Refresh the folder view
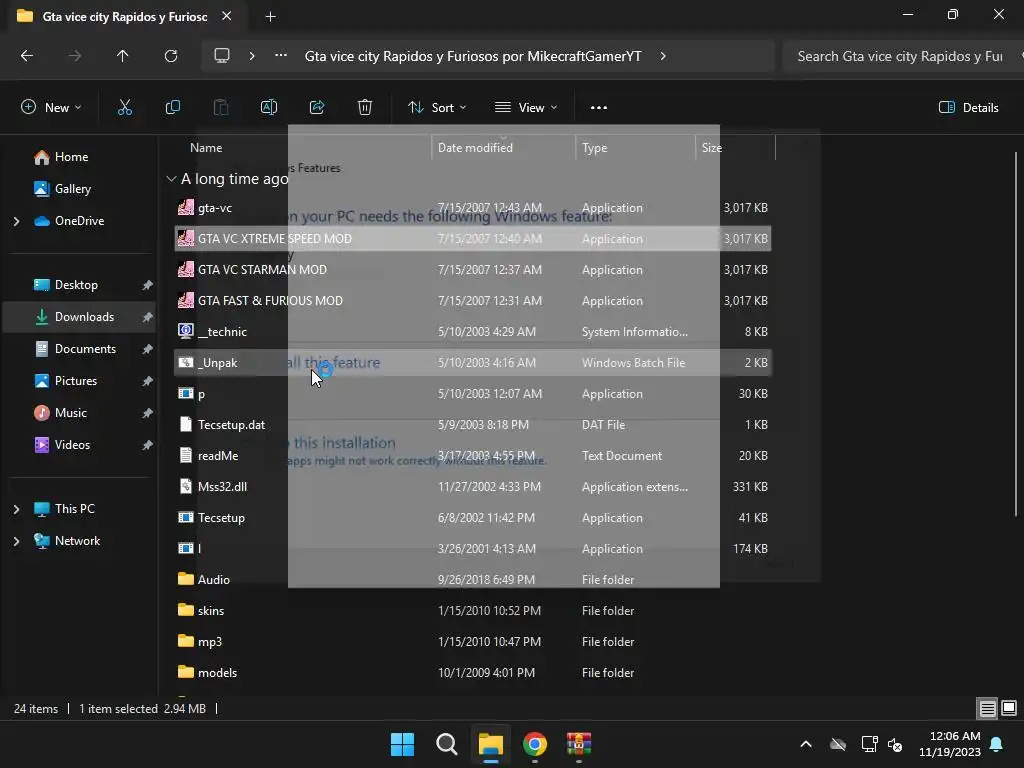 tap(171, 56)
